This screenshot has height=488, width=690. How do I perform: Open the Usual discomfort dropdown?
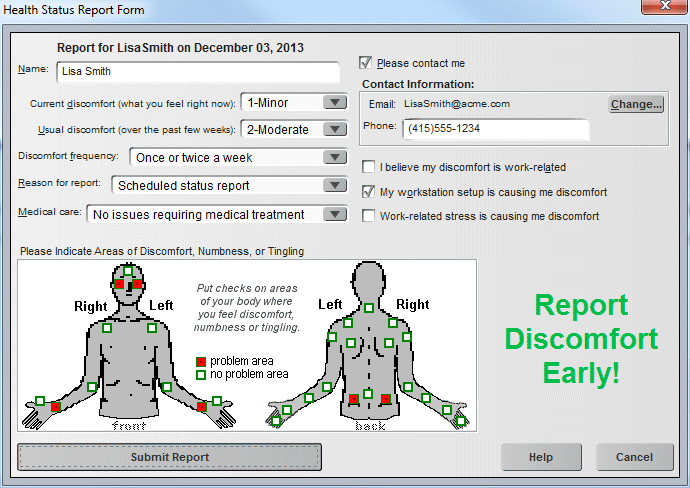[x=335, y=129]
